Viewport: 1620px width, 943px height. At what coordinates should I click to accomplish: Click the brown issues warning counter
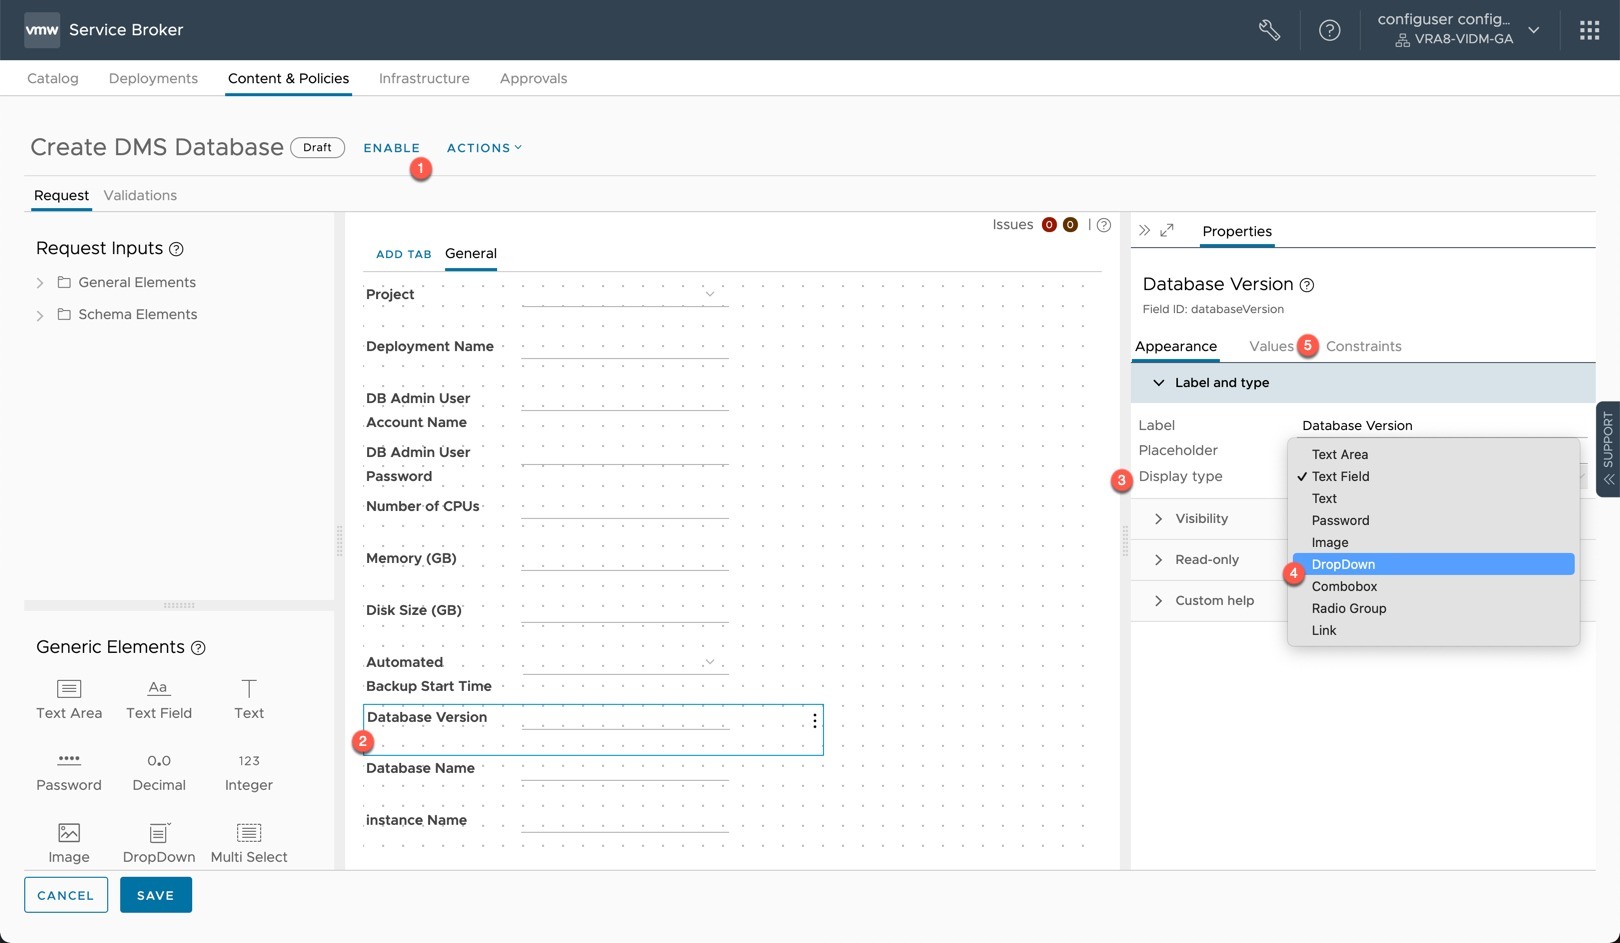pos(1070,225)
